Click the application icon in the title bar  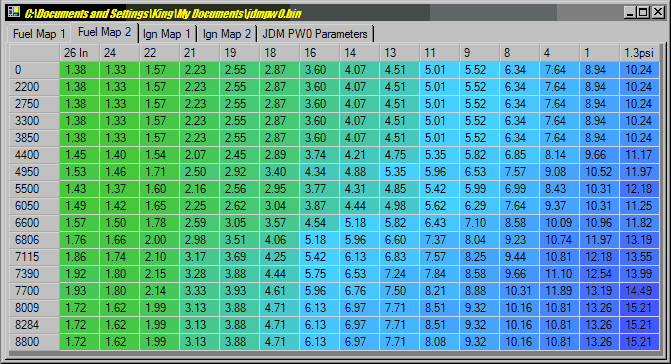pyautogui.click(x=13, y=12)
